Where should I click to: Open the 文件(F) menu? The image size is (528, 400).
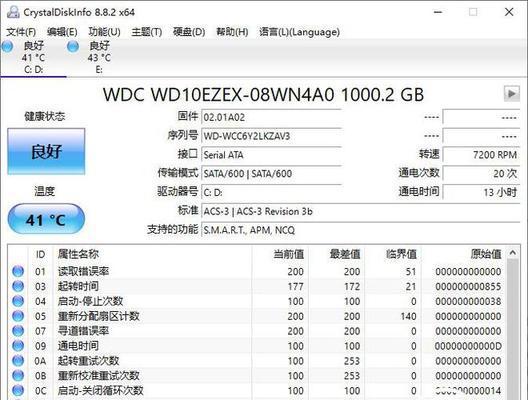pyautogui.click(x=21, y=32)
